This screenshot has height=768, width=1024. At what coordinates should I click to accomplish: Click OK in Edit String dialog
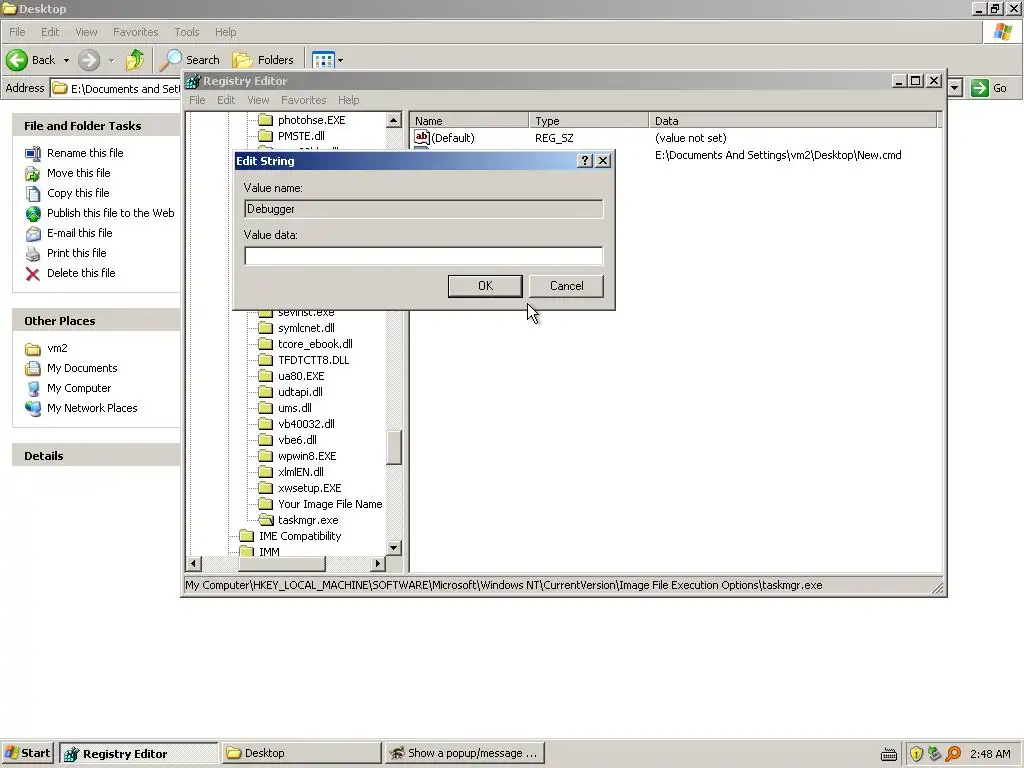pos(485,286)
